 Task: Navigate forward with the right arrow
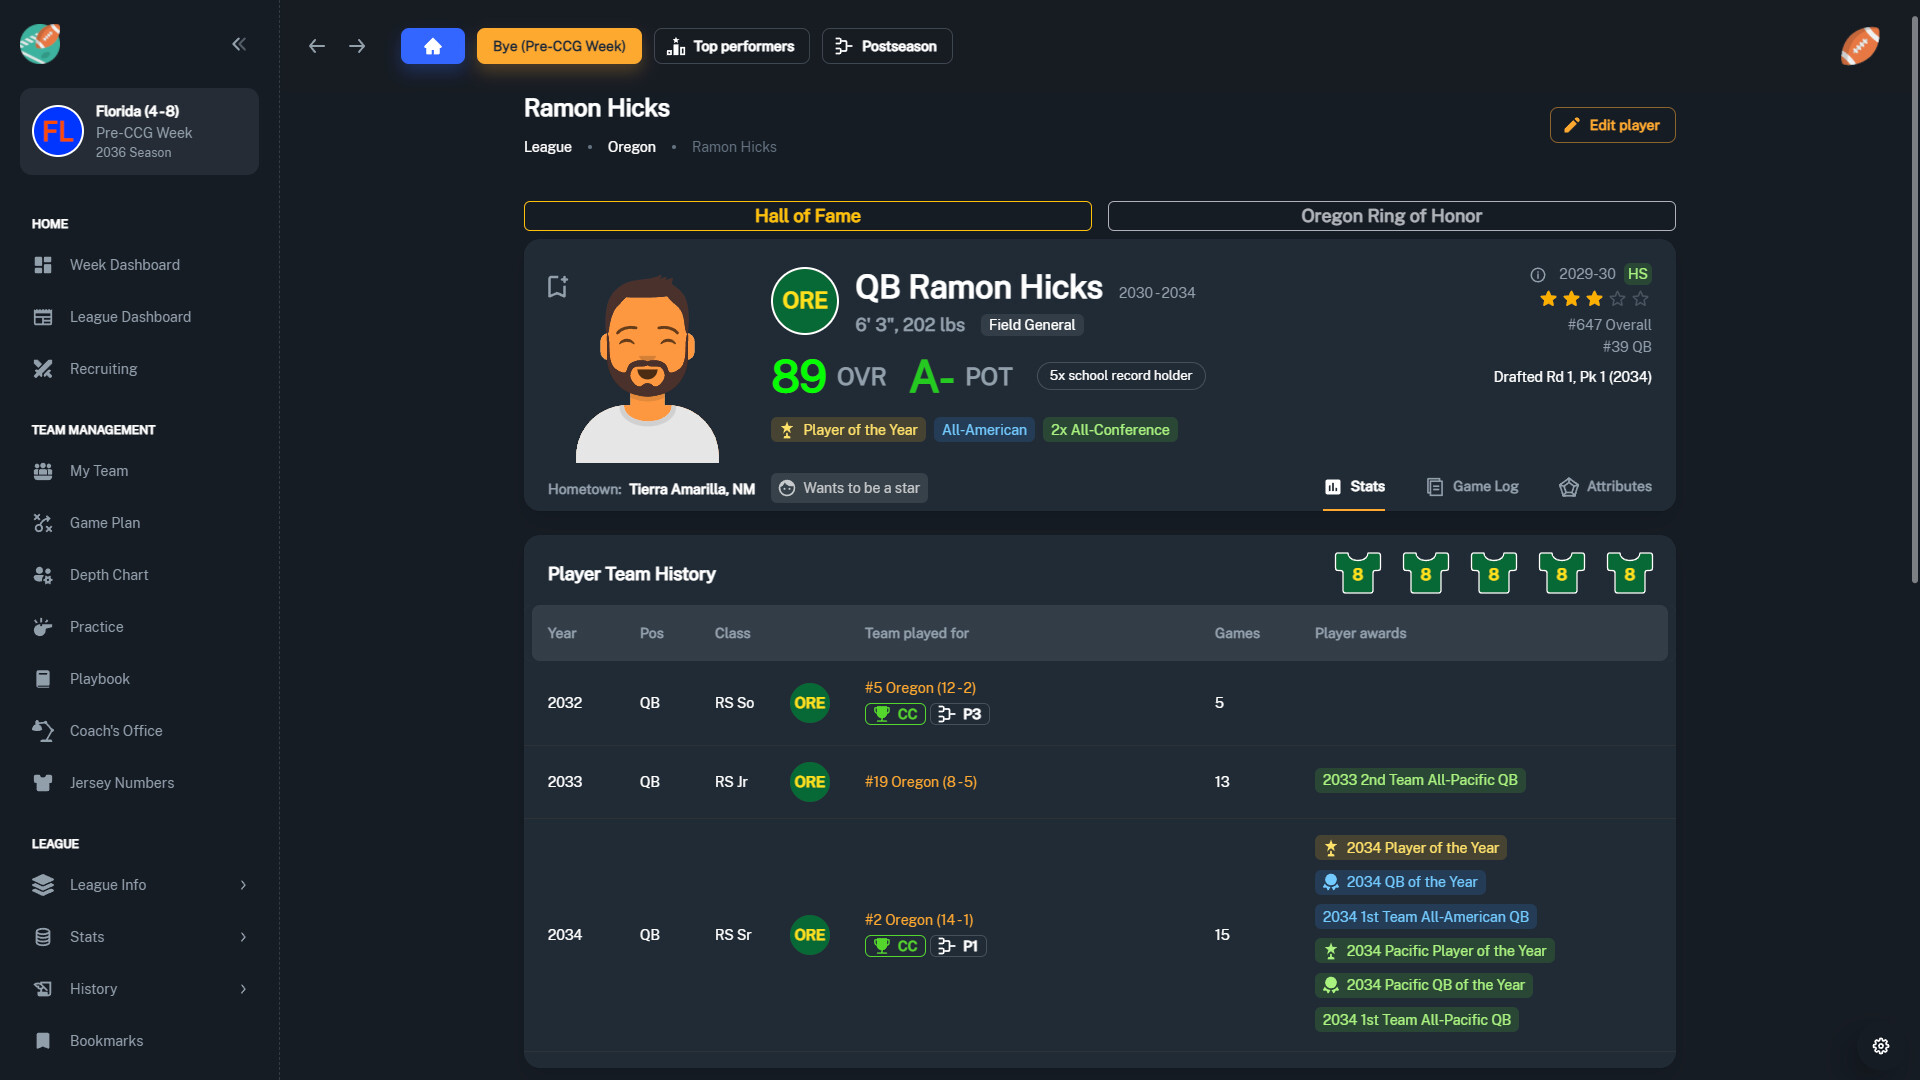coord(357,46)
